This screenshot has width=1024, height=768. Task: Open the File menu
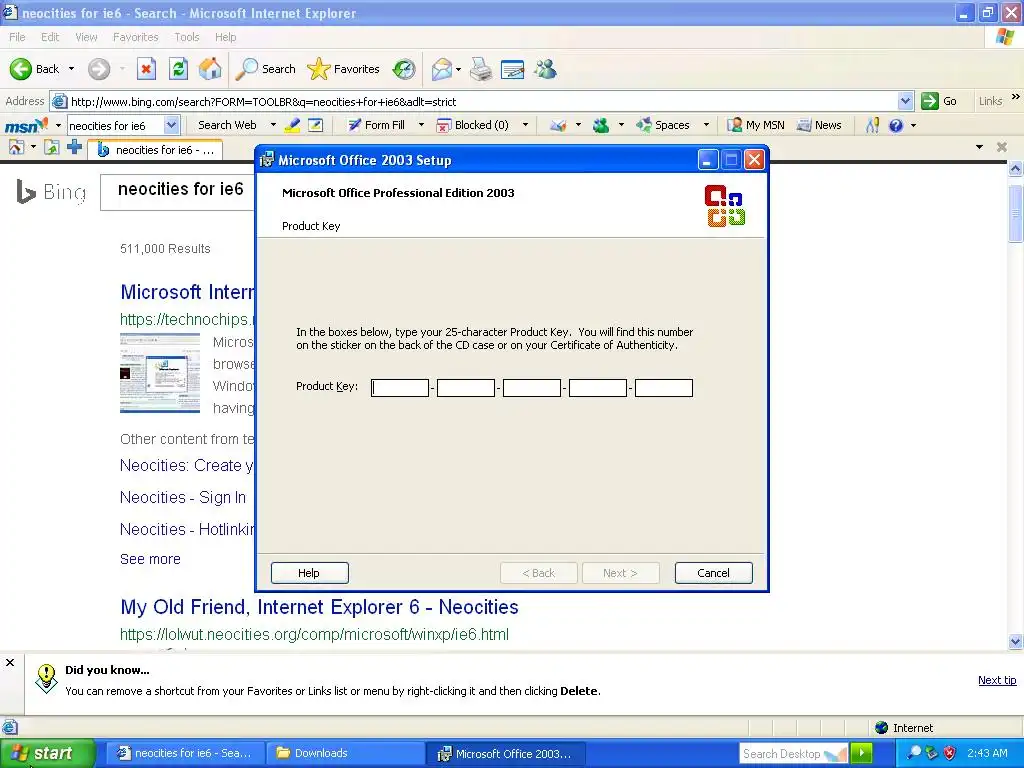pos(17,37)
